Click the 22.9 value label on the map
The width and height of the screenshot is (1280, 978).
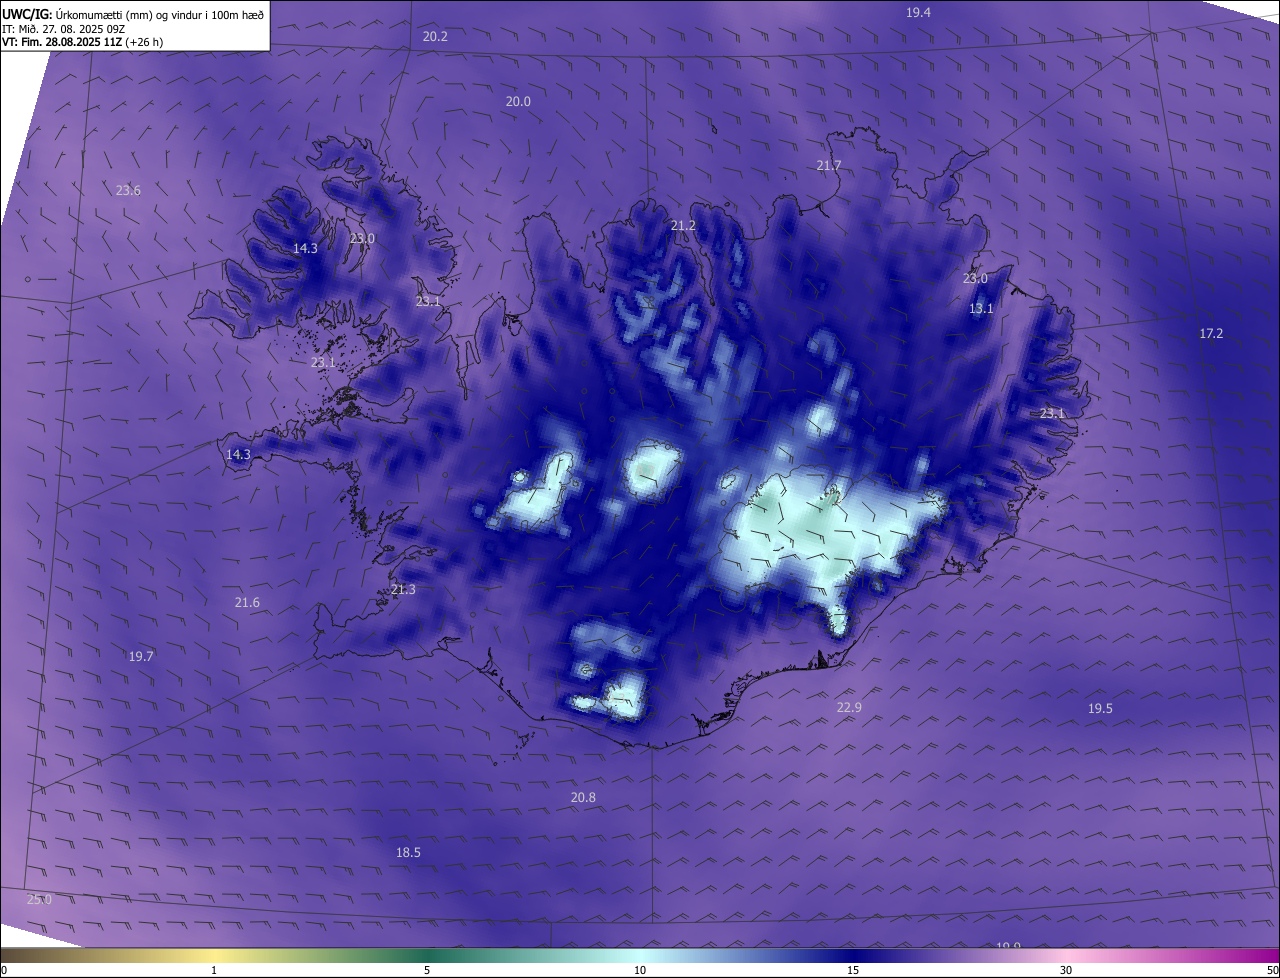(x=849, y=707)
